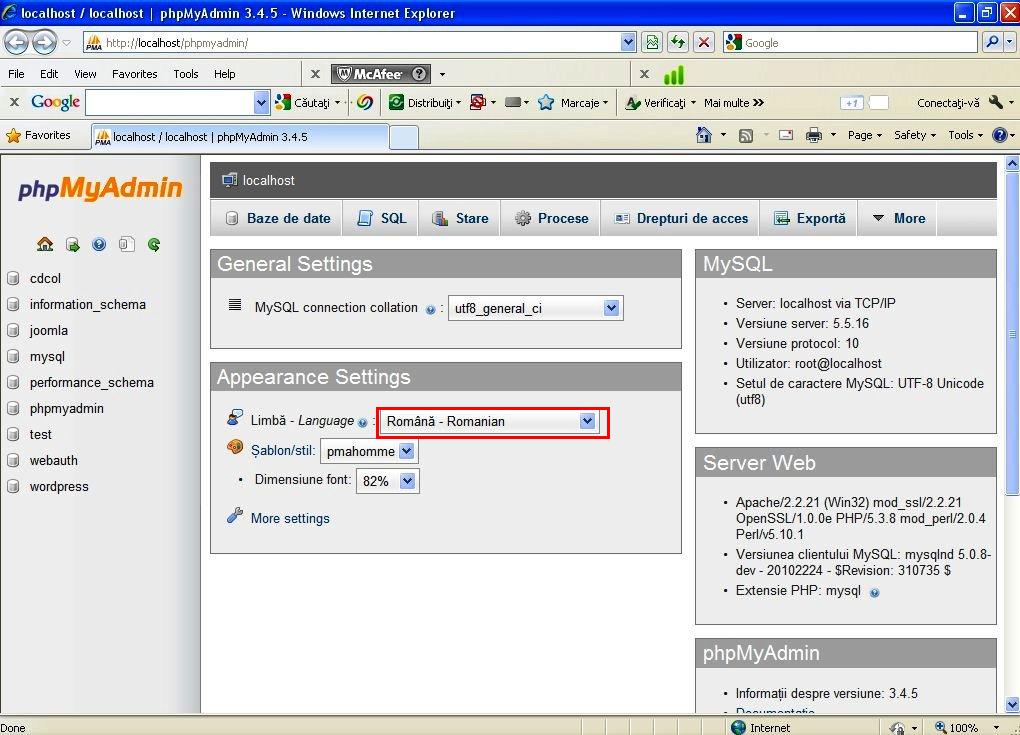Click the Read mail icon in command bar
The height and width of the screenshot is (735, 1020).
tap(786, 135)
